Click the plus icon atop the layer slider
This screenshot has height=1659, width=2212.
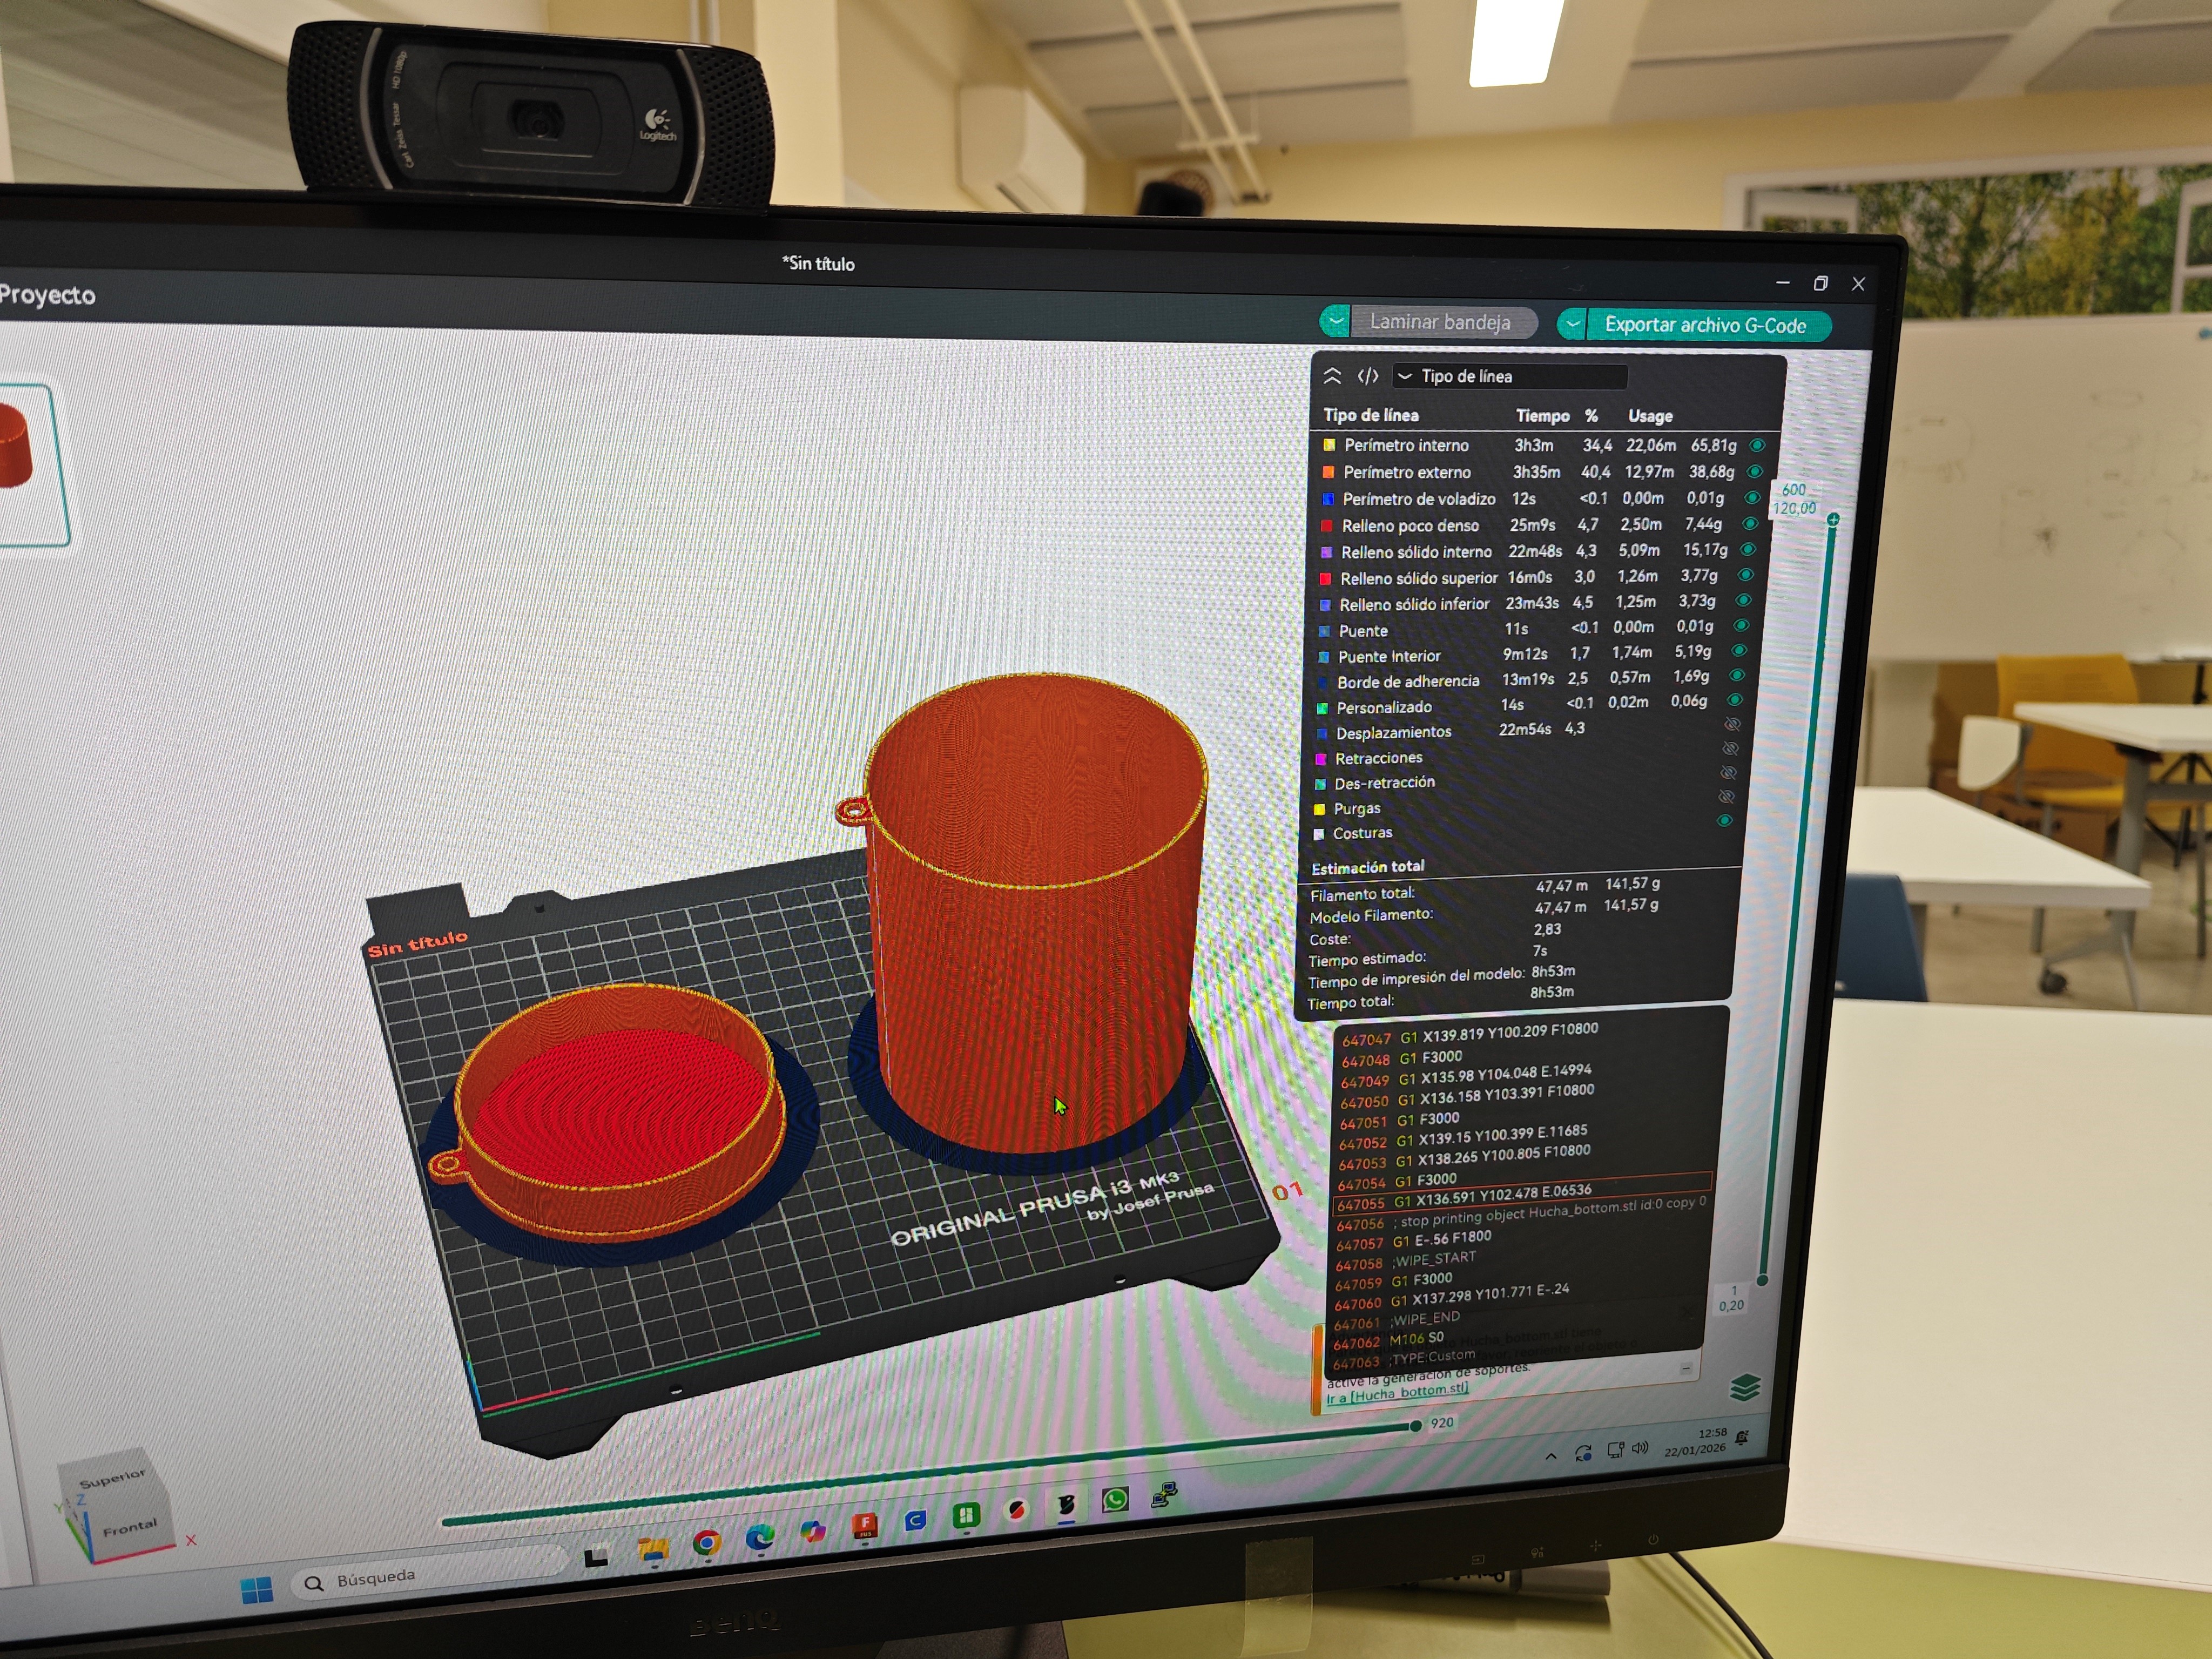coord(1833,520)
